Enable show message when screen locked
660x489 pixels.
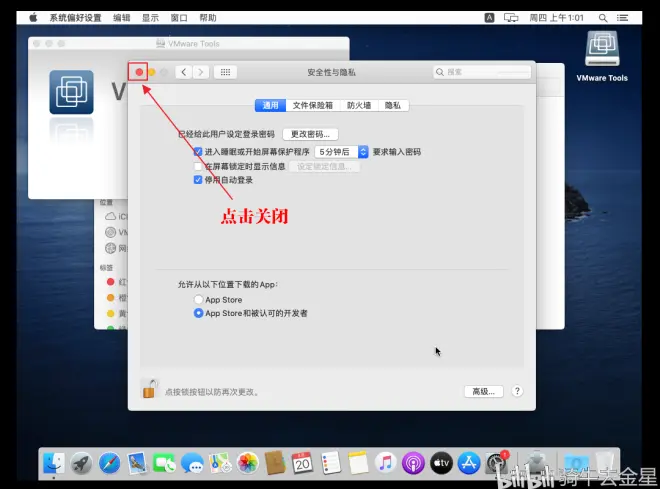pyautogui.click(x=198, y=166)
